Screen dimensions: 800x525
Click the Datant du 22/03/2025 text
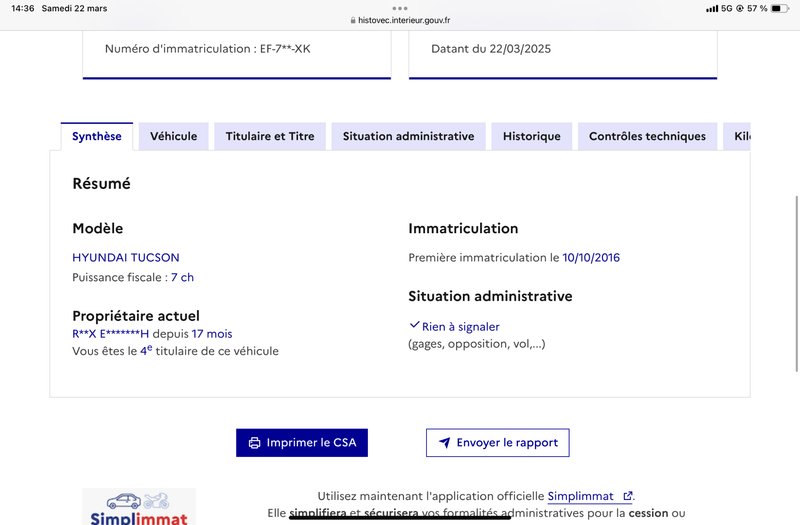click(x=491, y=49)
